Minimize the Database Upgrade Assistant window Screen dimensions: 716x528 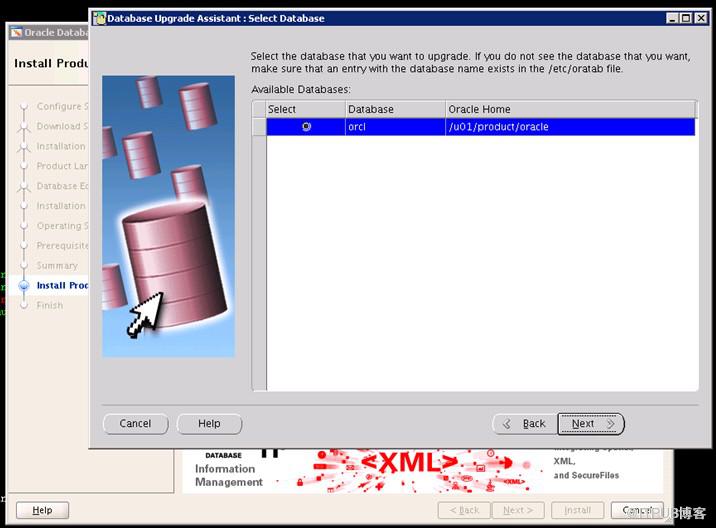click(x=672, y=18)
